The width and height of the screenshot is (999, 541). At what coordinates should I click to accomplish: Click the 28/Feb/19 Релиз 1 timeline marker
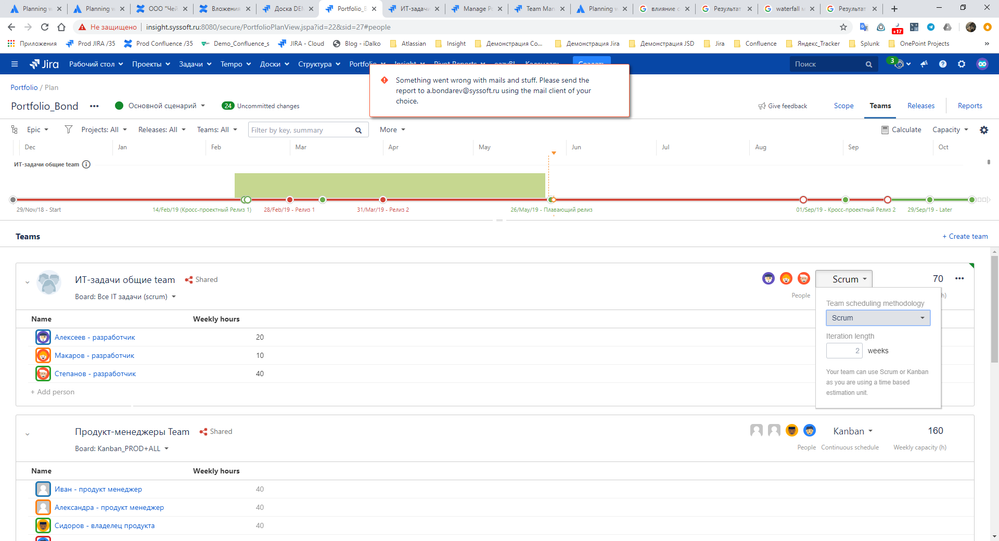(289, 199)
